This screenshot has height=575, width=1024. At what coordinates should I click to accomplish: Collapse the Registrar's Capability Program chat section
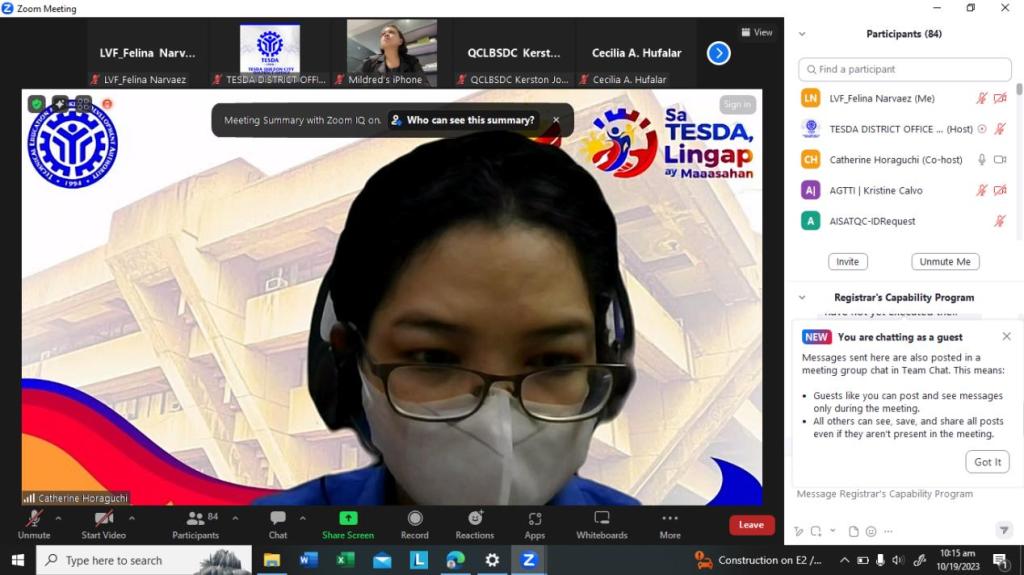coord(801,297)
